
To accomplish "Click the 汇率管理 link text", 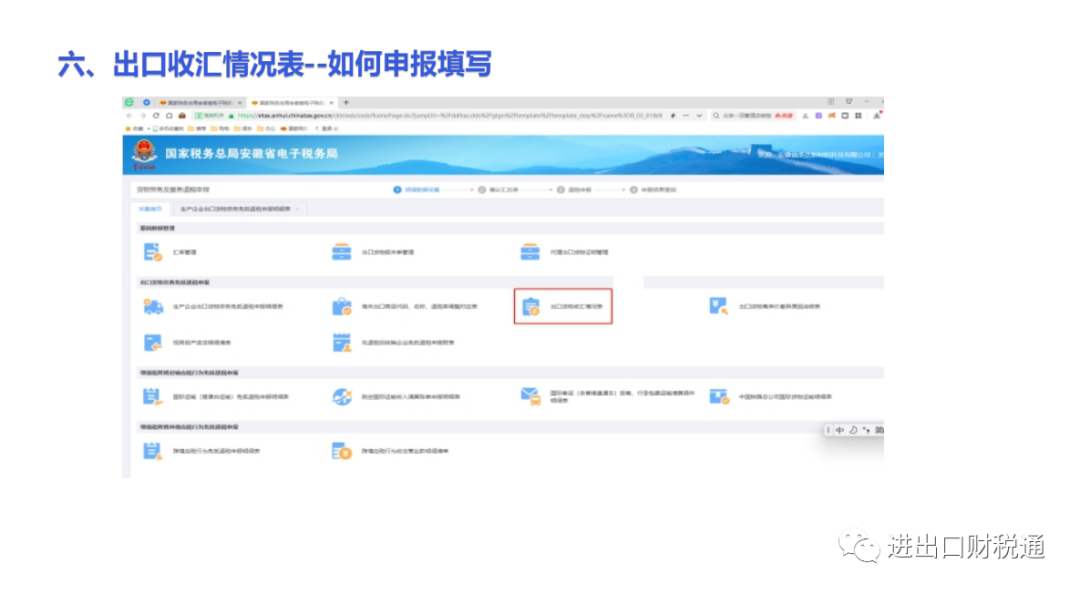I will click(185, 252).
